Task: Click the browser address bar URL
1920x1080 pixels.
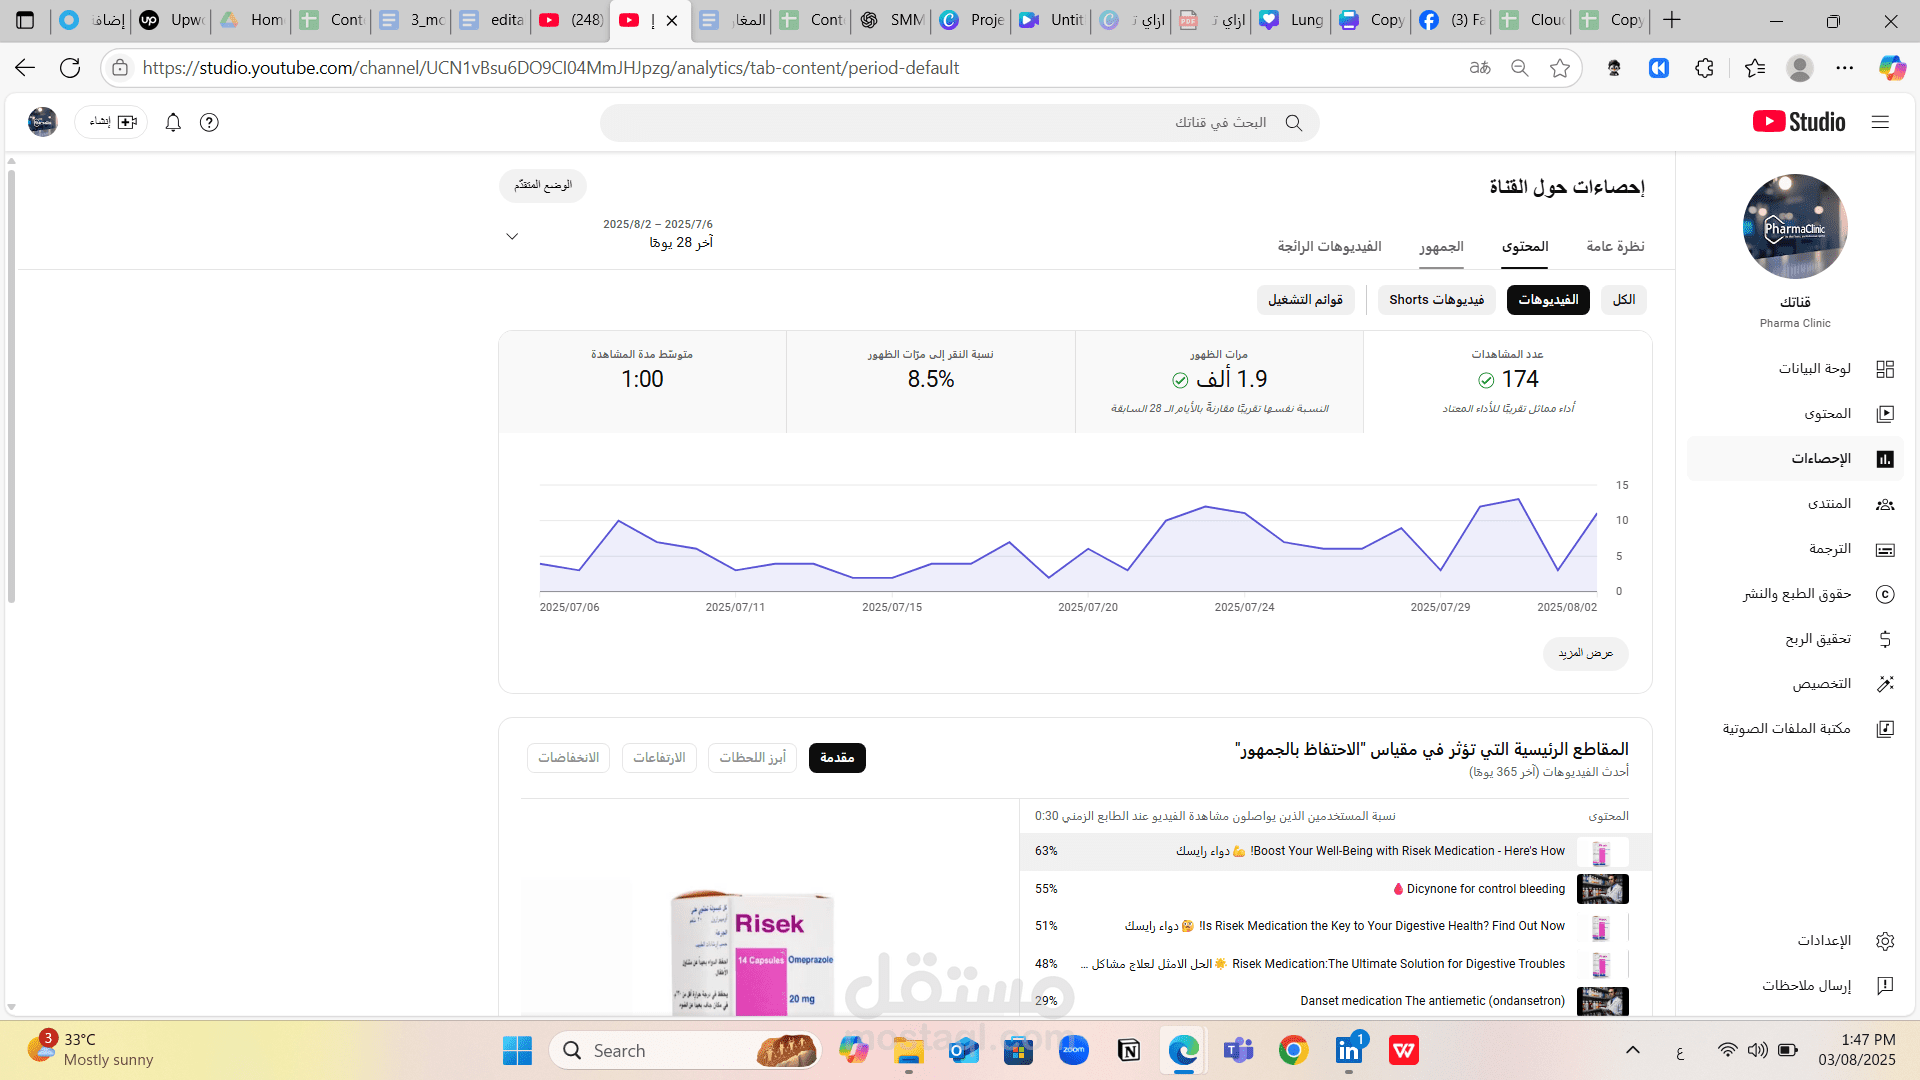Action: coord(550,68)
